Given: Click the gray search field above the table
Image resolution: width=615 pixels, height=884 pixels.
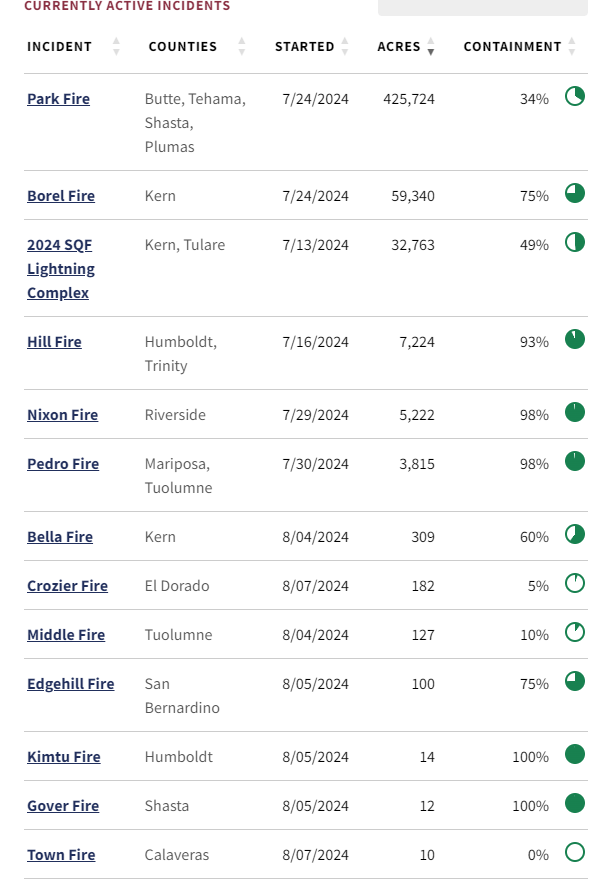Looking at the screenshot, I should pos(483,7).
